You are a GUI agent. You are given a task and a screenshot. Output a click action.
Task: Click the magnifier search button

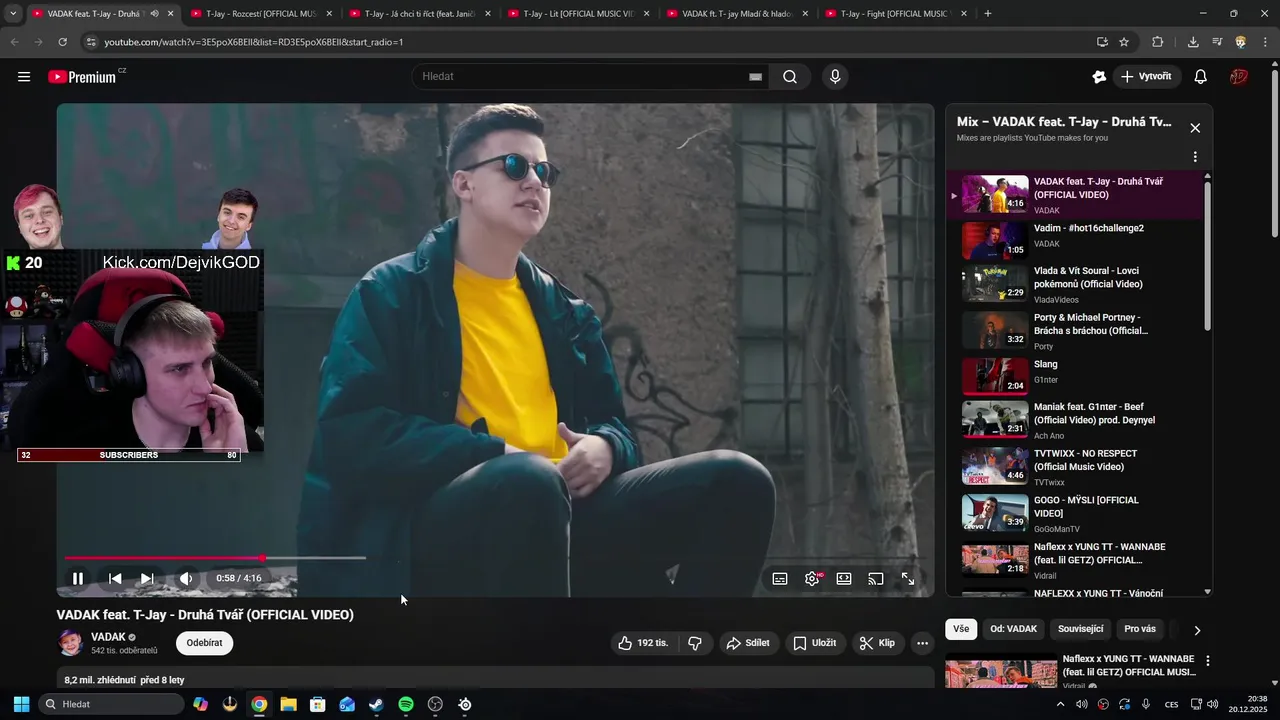[790, 77]
